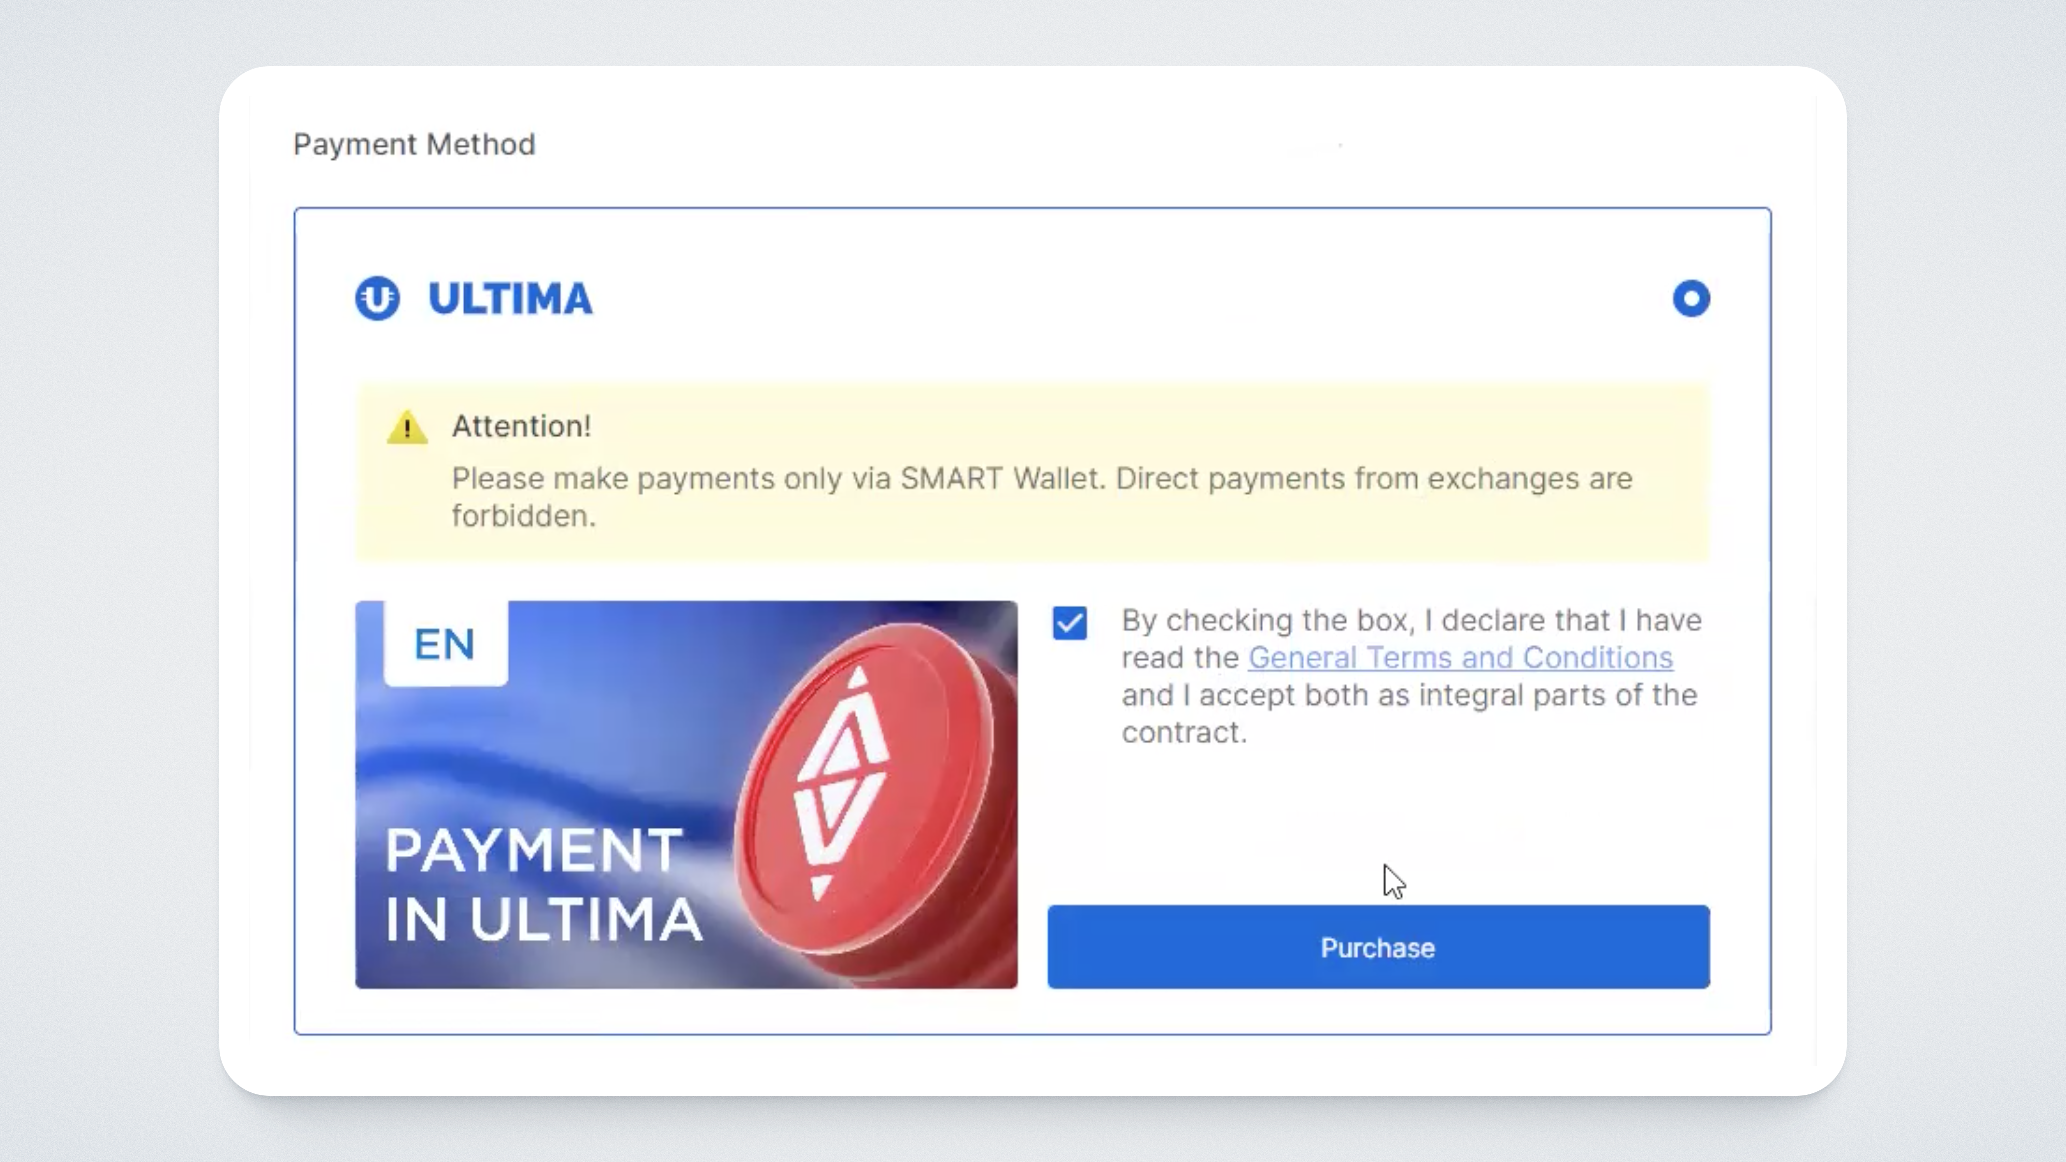This screenshot has width=2066, height=1162.
Task: Select the ULTIMA payment radio button
Action: [1691, 298]
